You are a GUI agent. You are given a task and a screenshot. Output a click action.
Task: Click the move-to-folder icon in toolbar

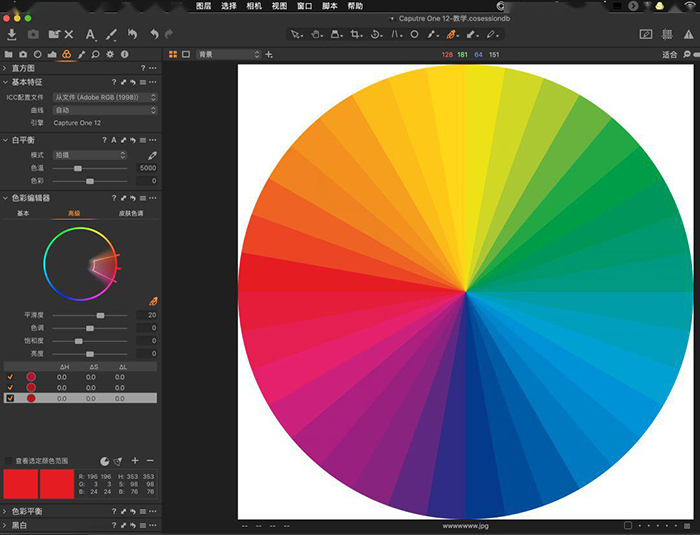pos(54,34)
